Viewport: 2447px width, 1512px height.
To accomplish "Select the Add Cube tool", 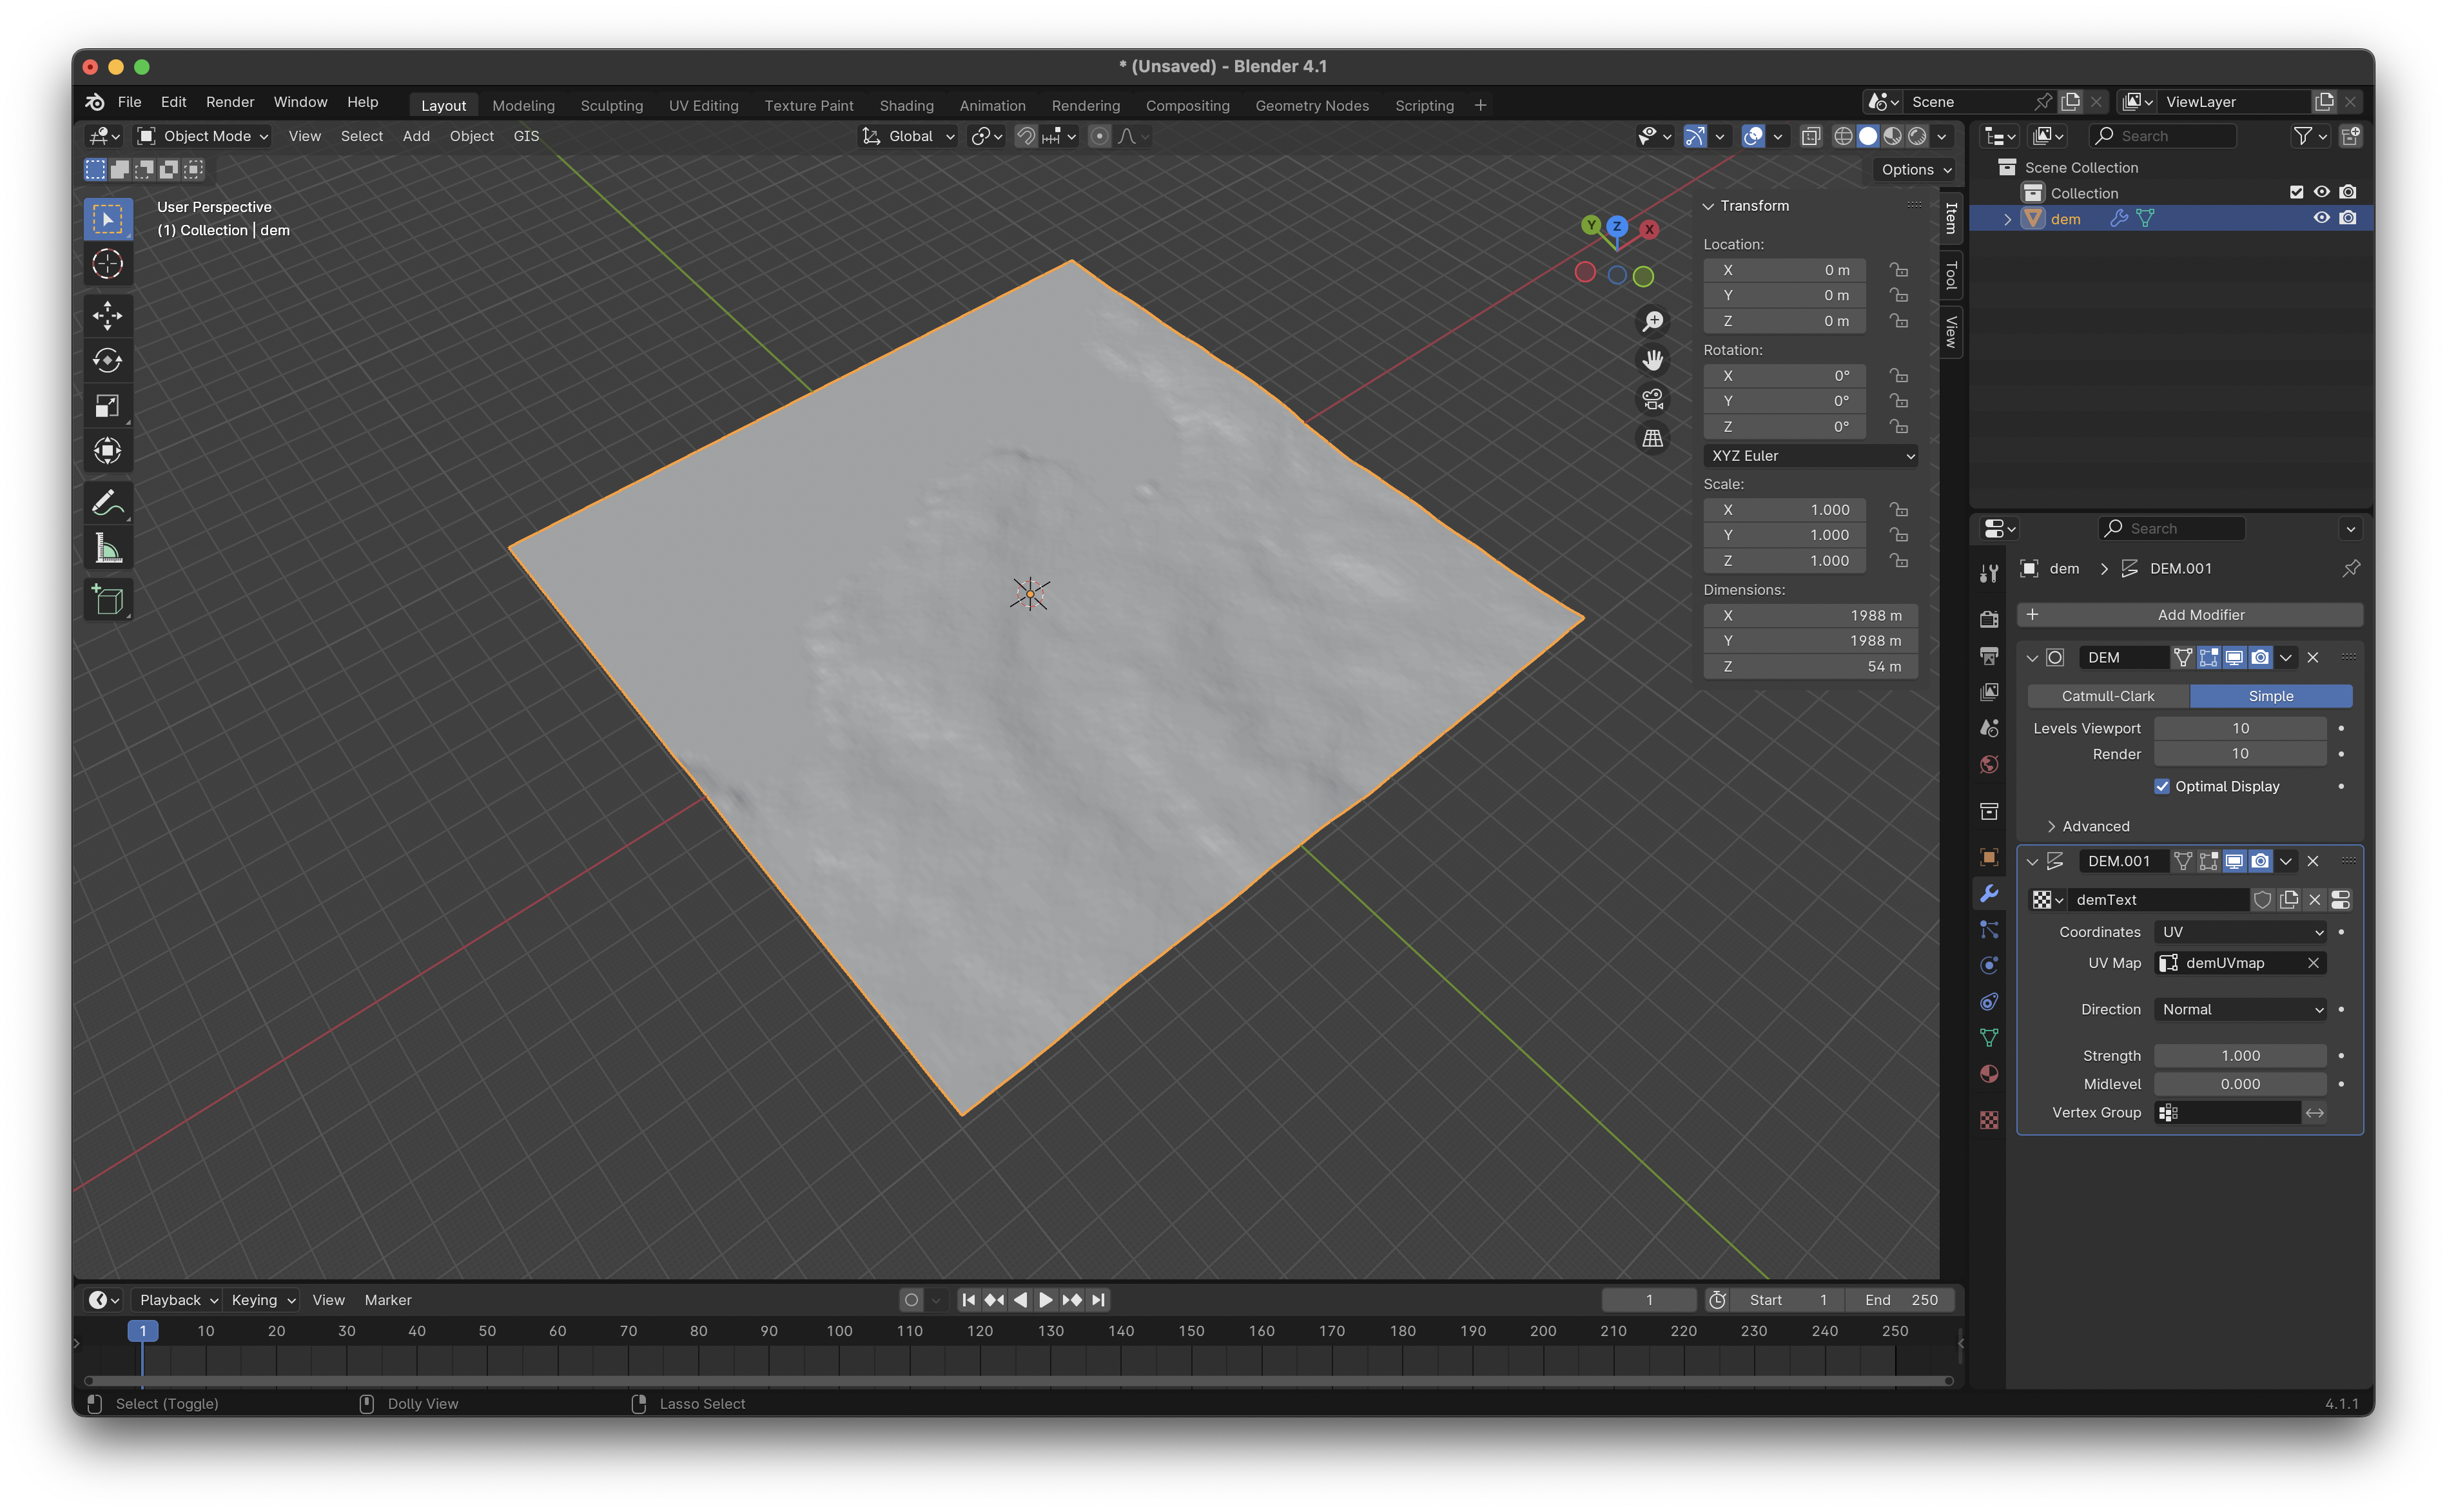I will coord(108,600).
